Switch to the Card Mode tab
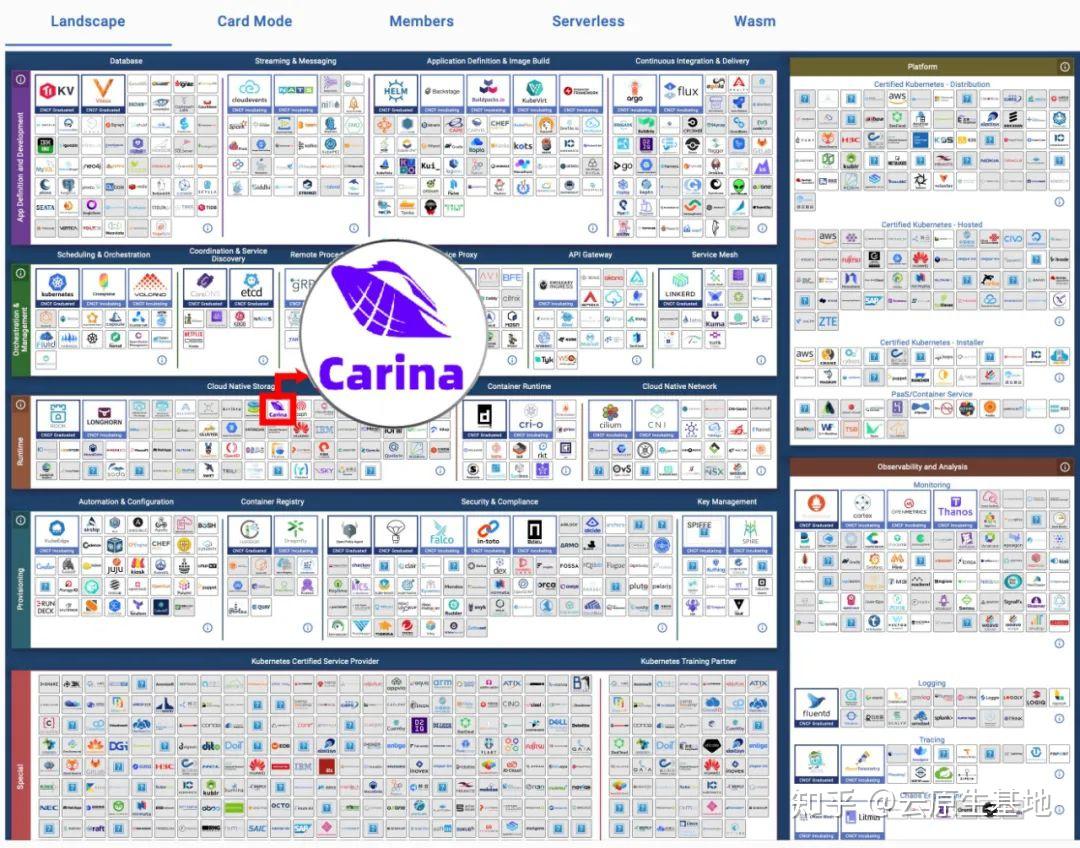This screenshot has width=1080, height=848. [255, 21]
